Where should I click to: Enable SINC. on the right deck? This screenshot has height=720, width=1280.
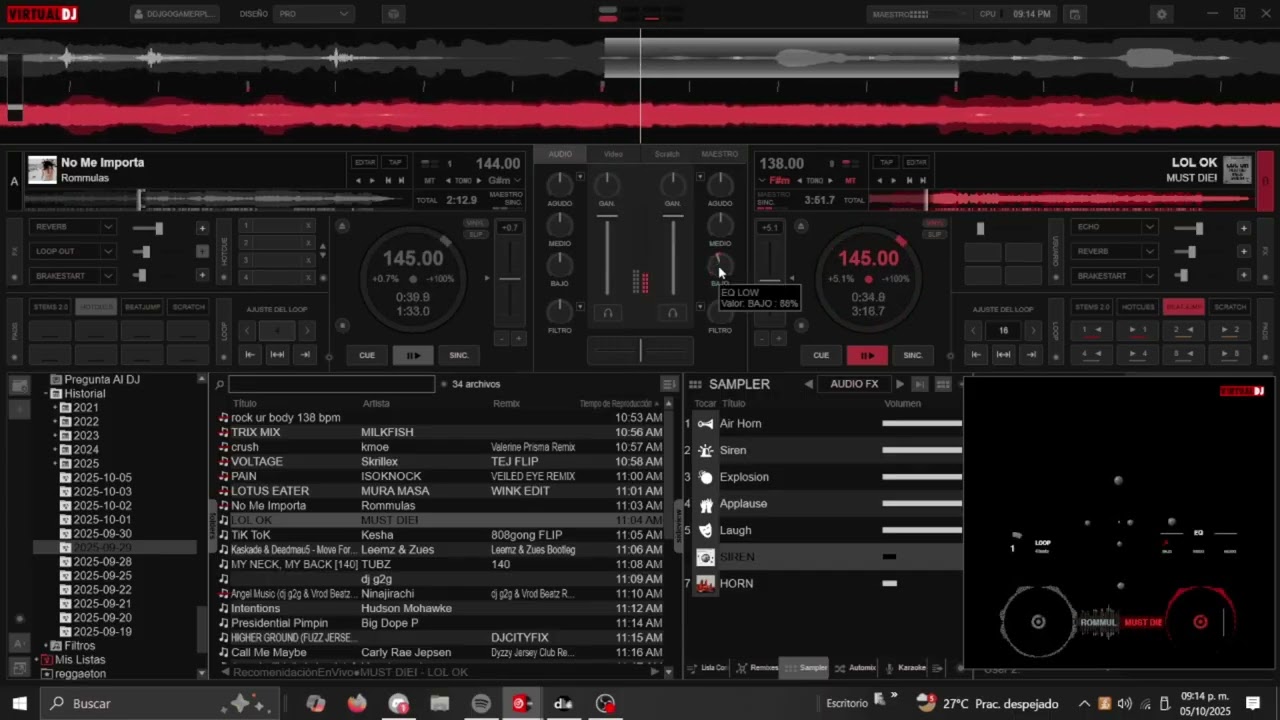[x=913, y=355]
